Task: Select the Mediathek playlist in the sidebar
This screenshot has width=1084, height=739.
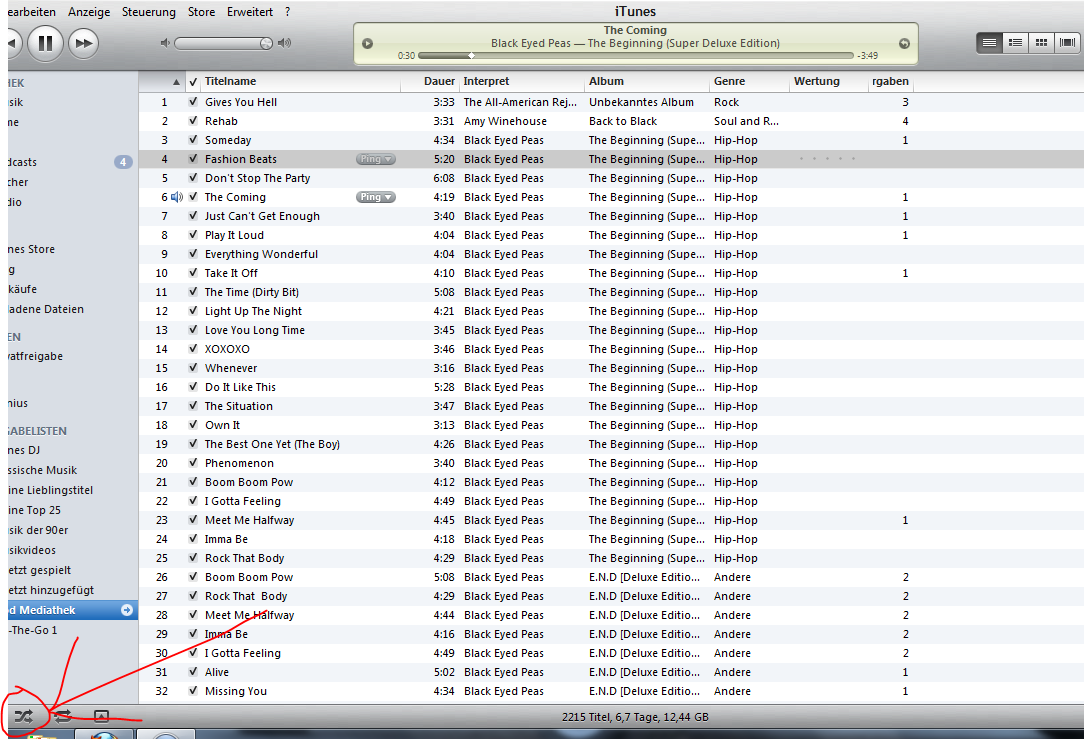Action: (73, 610)
